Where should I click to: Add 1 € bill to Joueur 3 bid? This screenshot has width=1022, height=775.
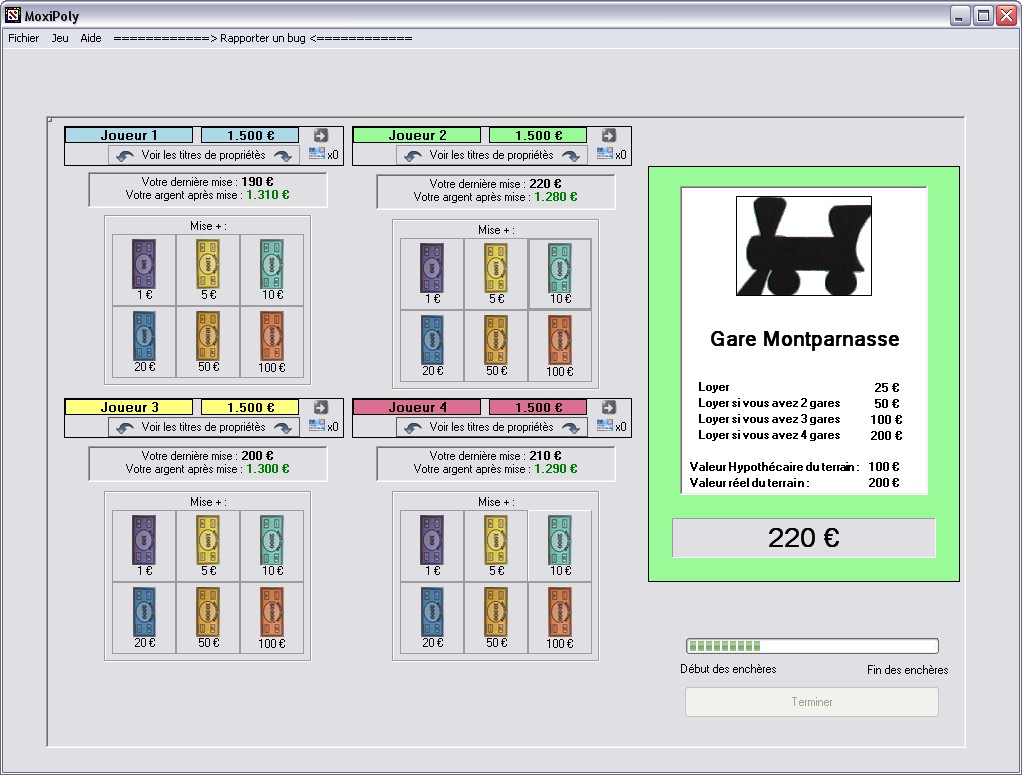pos(144,546)
